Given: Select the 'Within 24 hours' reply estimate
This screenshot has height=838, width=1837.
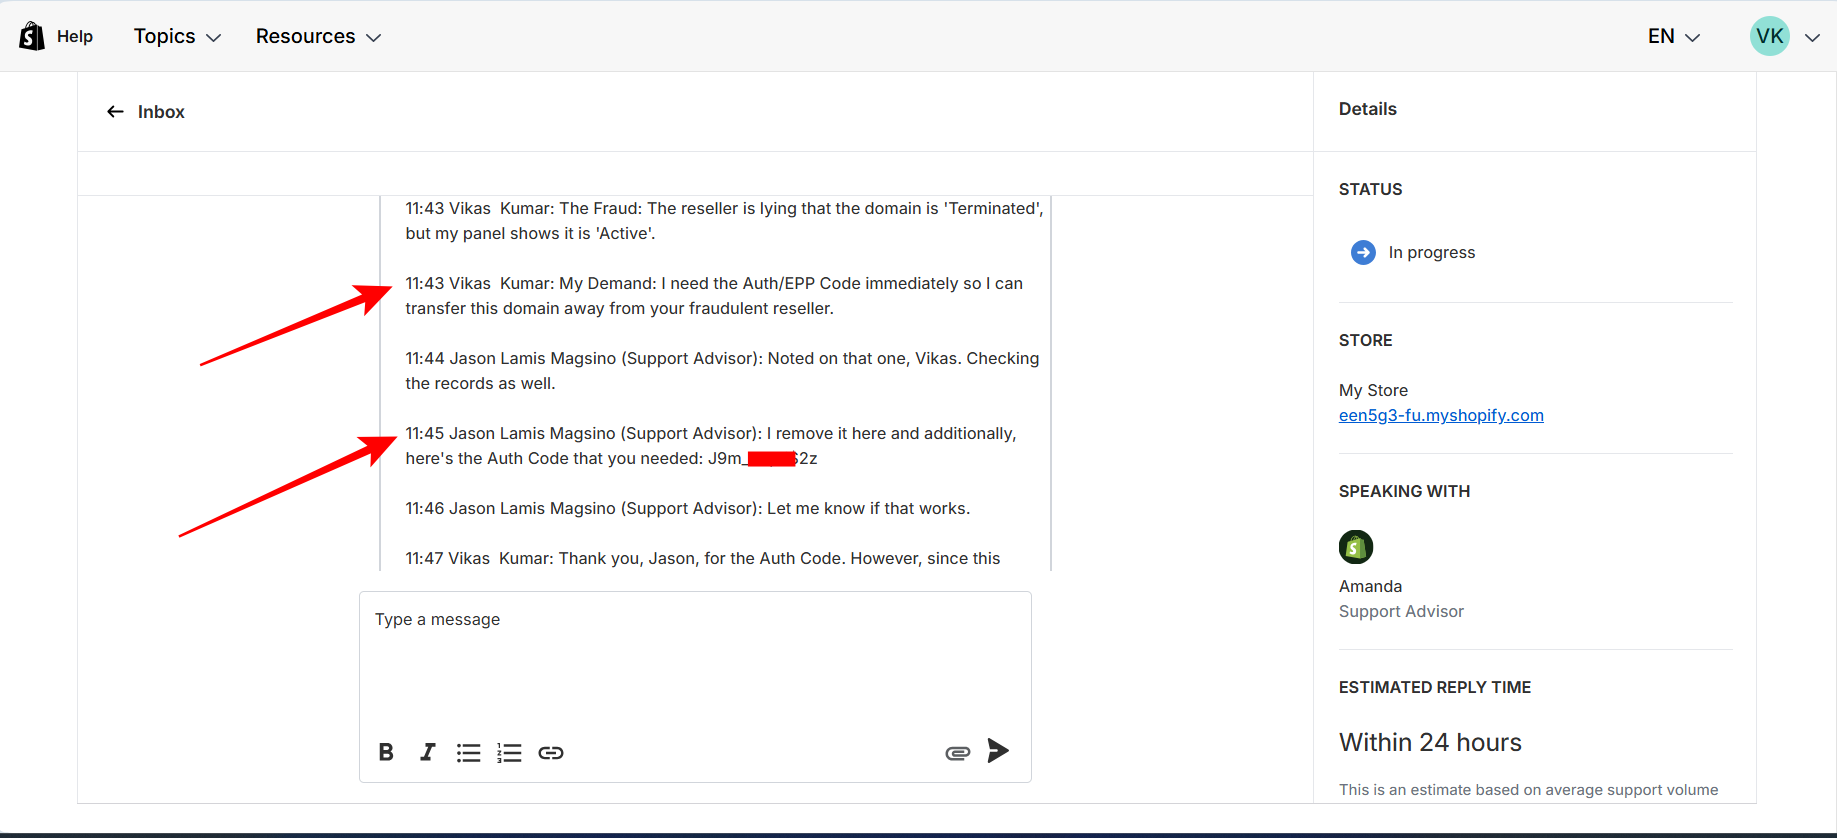Looking at the screenshot, I should click(1430, 742).
